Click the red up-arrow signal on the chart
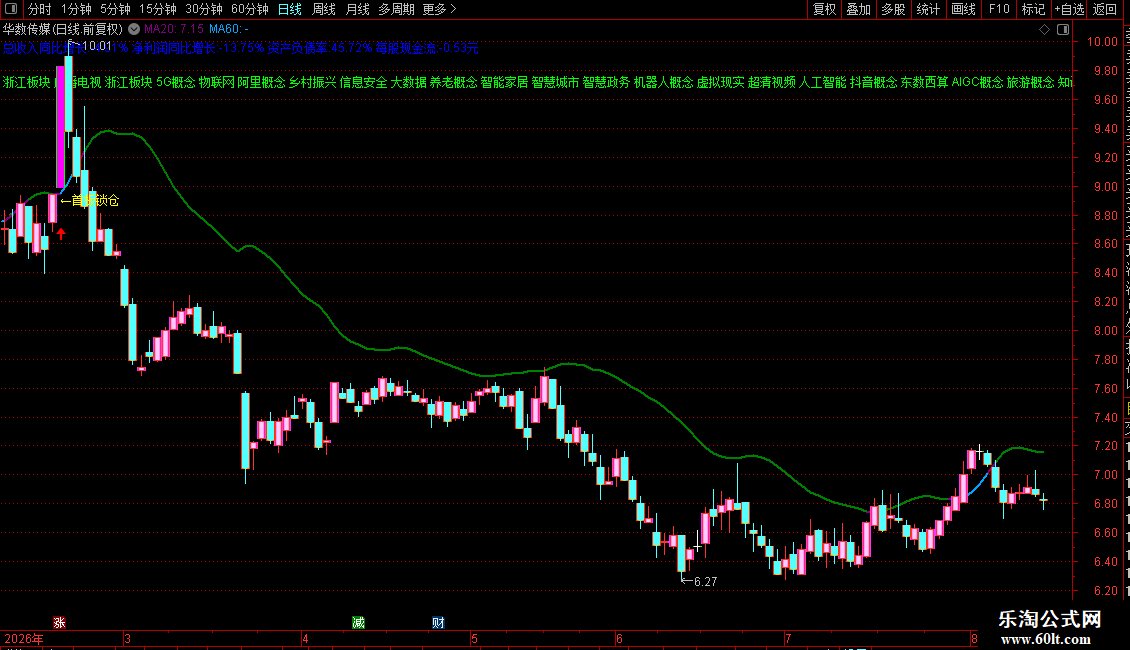This screenshot has height=650, width=1130. click(61, 233)
